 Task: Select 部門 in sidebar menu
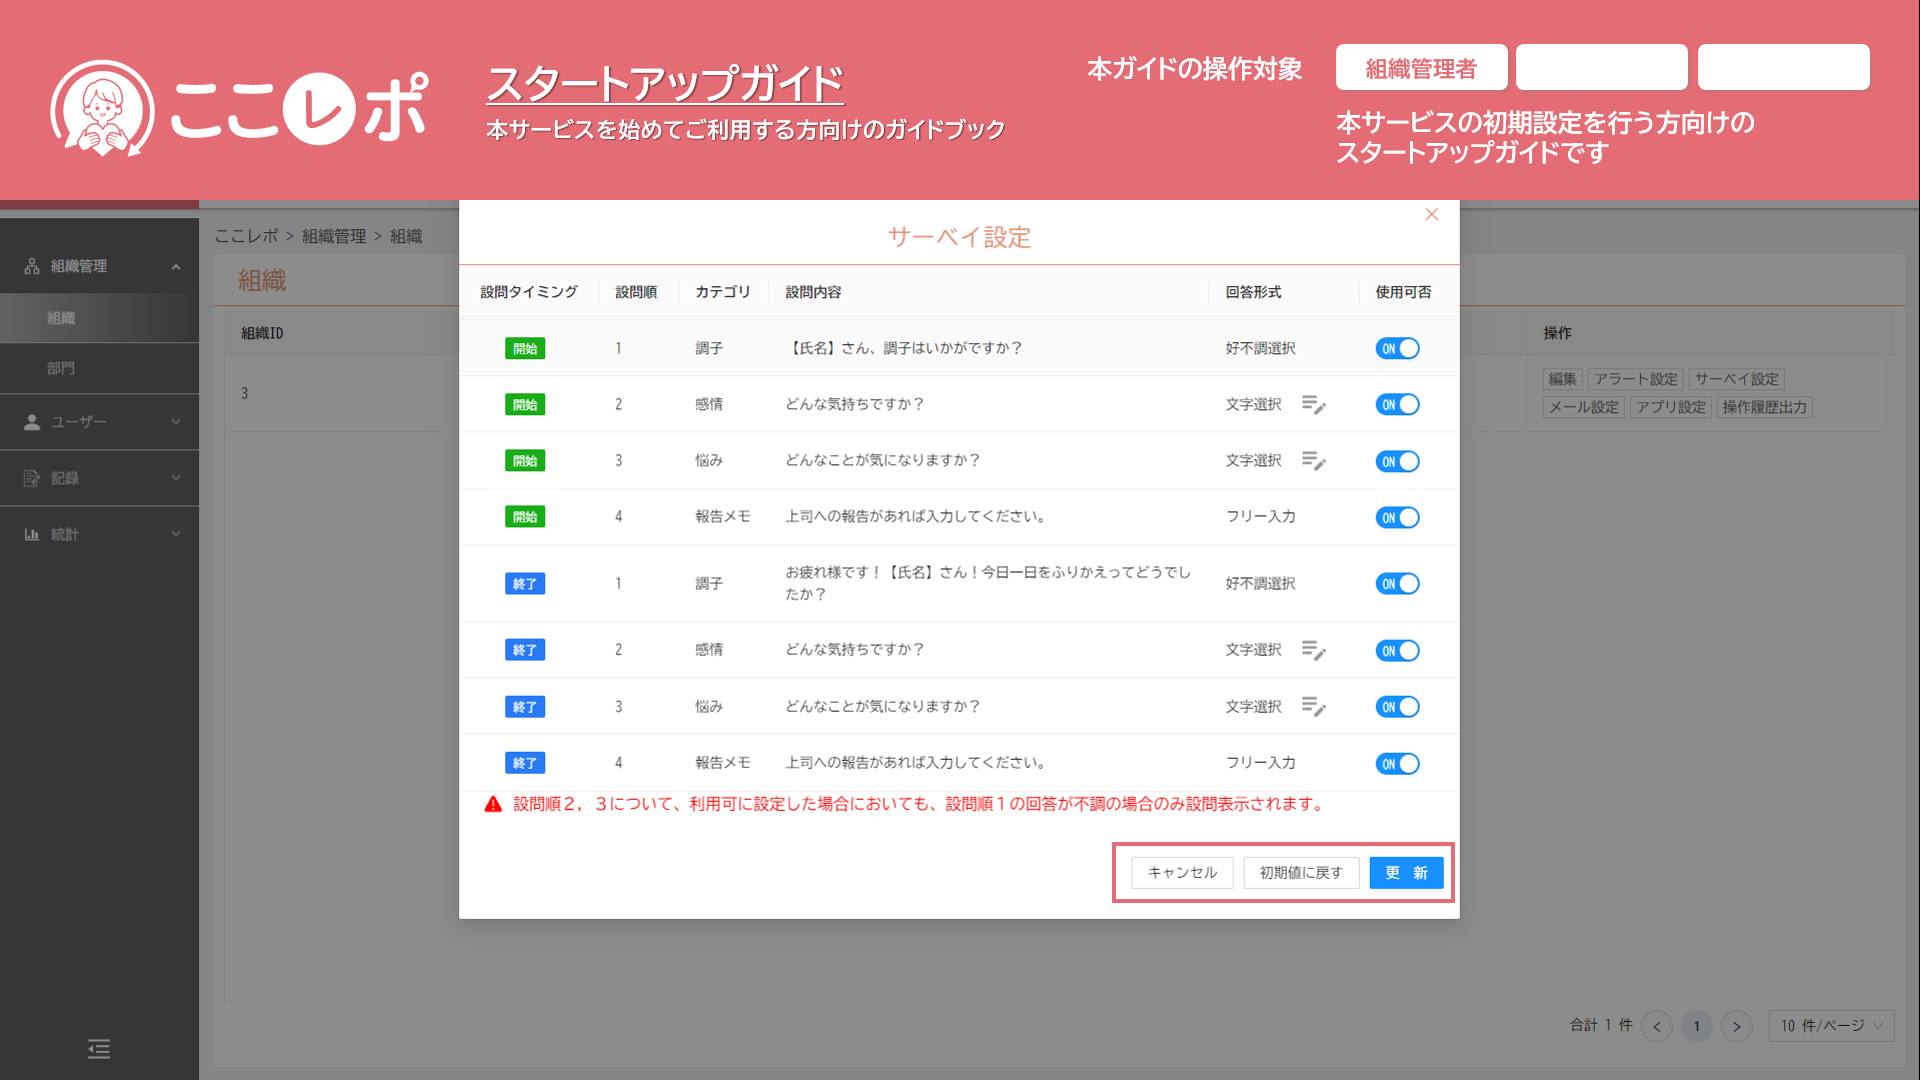point(61,368)
